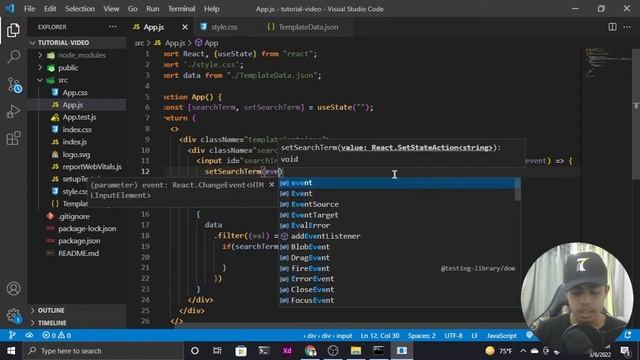Open the Go menu
Image resolution: width=640 pixels, height=360 pixels.
[132, 9]
